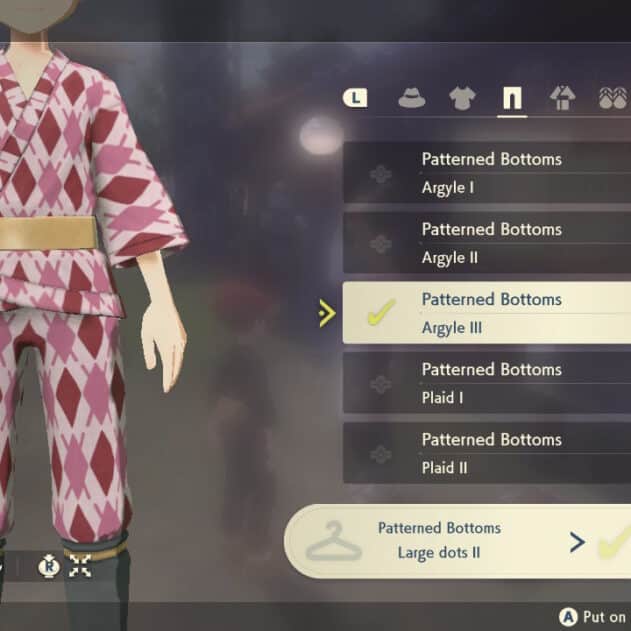Image resolution: width=631 pixels, height=631 pixels.
Task: Toggle the checkmark on Argyle III
Action: [x=381, y=312]
